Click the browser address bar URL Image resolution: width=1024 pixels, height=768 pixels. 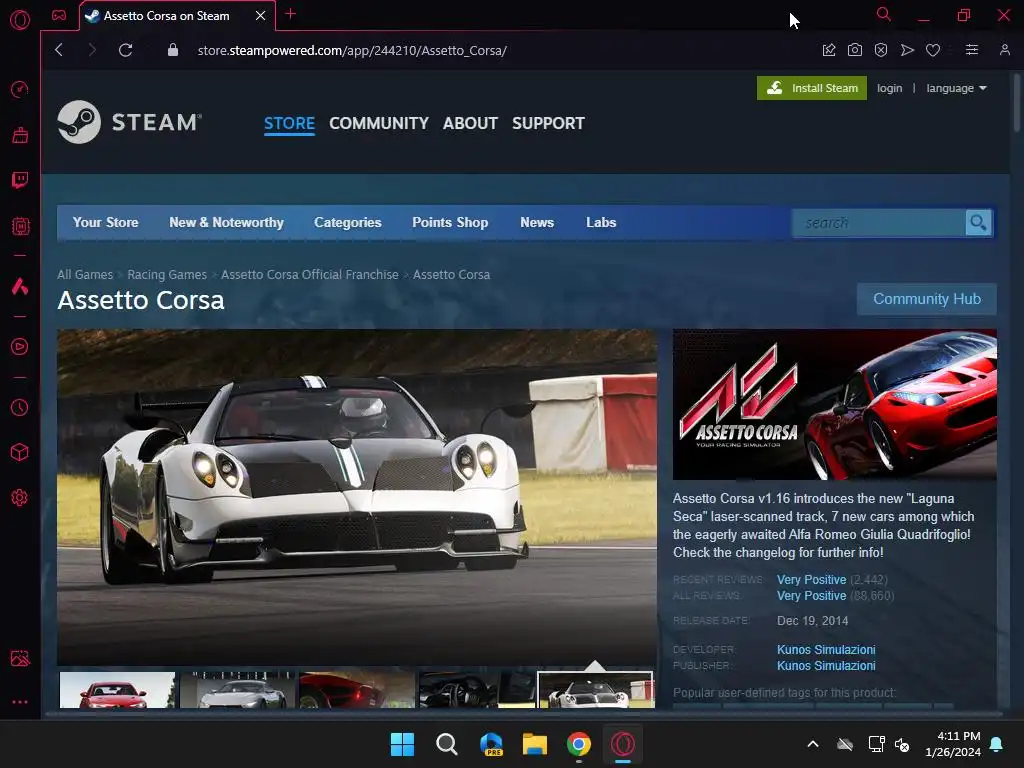point(352,50)
